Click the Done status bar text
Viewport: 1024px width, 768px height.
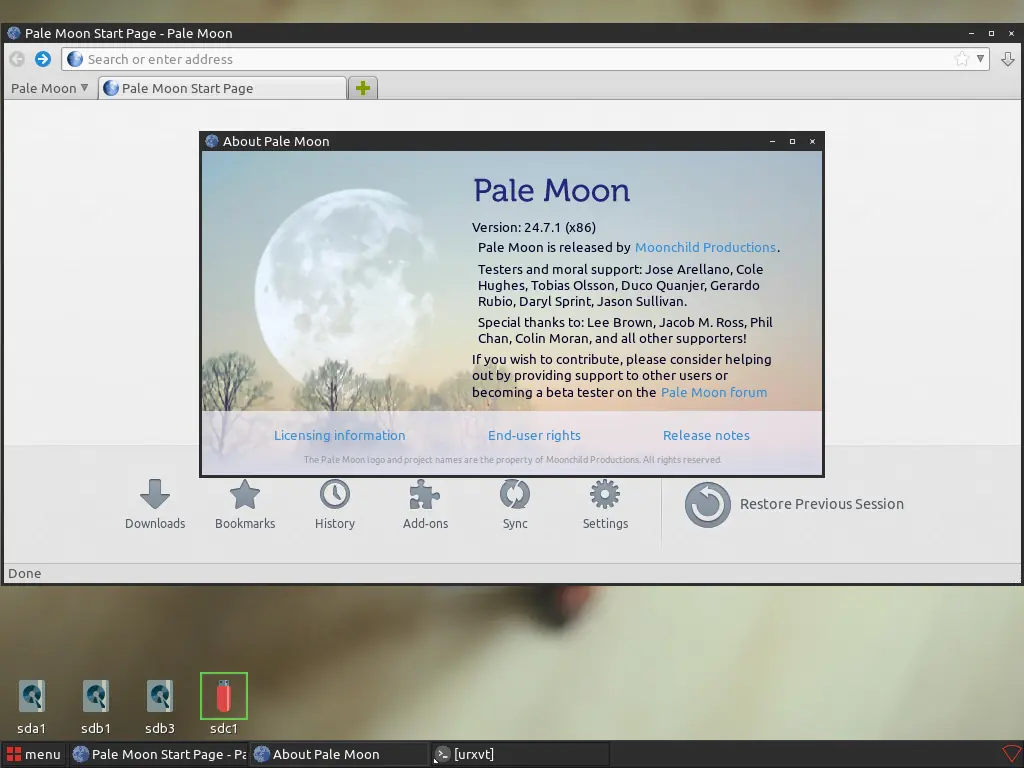(x=25, y=573)
